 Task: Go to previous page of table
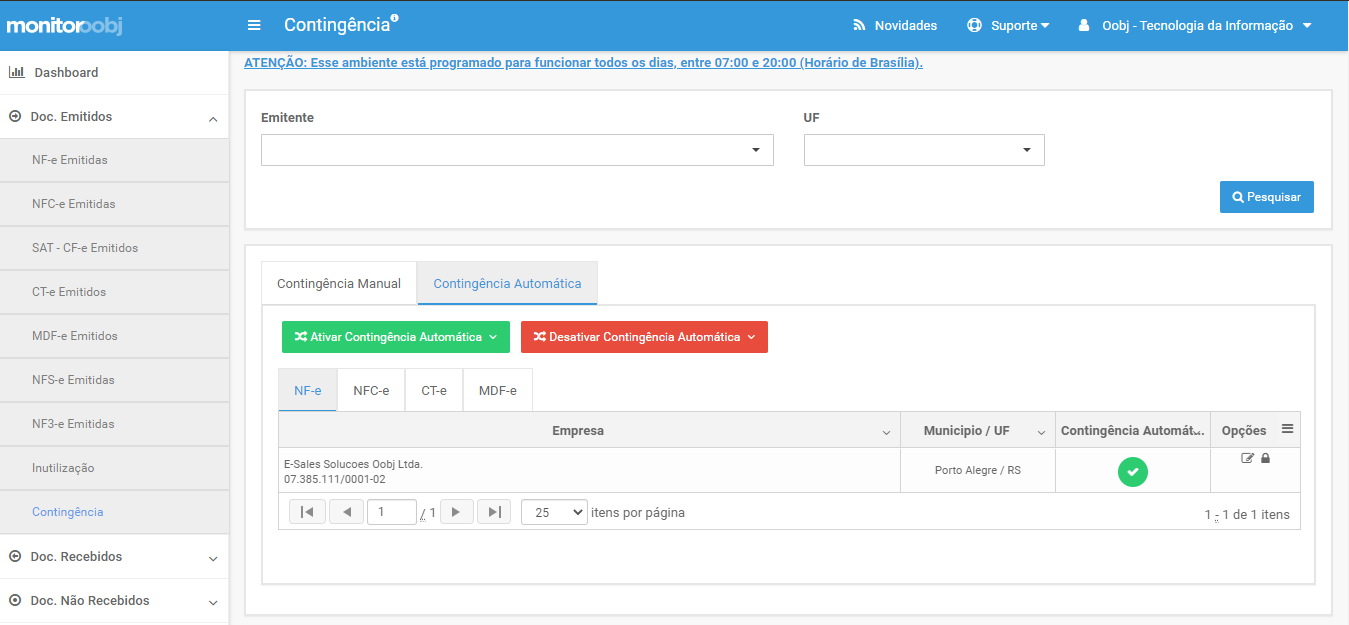point(347,512)
